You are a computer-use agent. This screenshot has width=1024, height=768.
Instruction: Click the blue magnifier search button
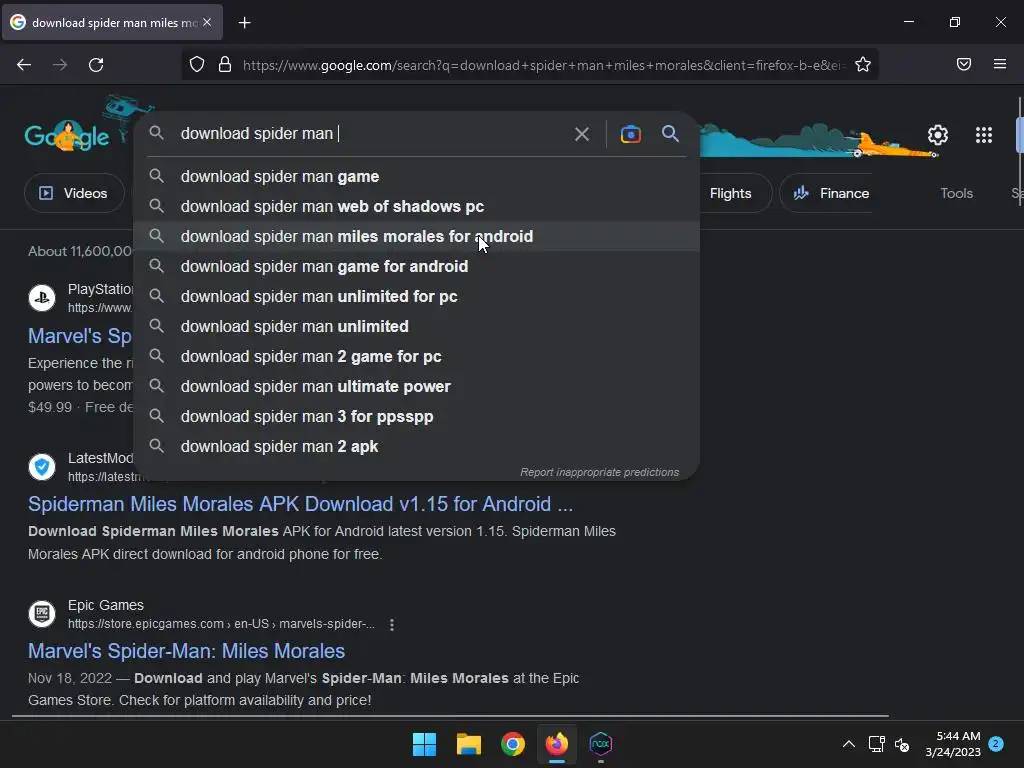[x=670, y=134]
